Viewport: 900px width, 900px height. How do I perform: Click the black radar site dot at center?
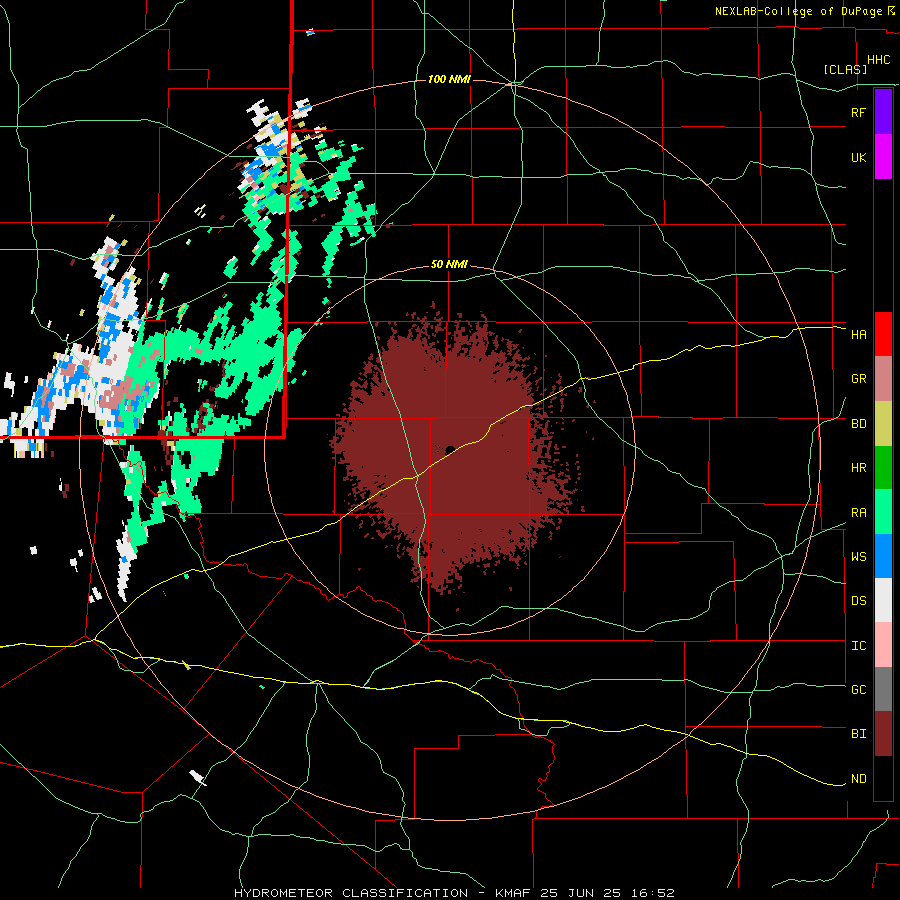450,450
